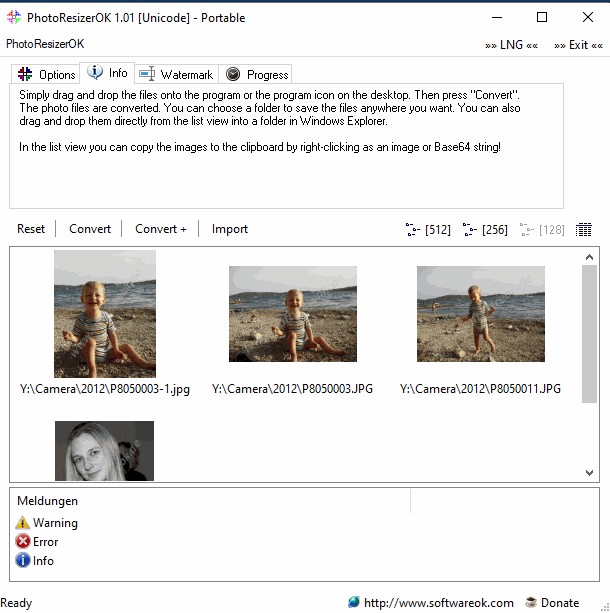
Task: Click the Y:\Camera\2012\P8050003.JPG file name
Action: point(292,389)
